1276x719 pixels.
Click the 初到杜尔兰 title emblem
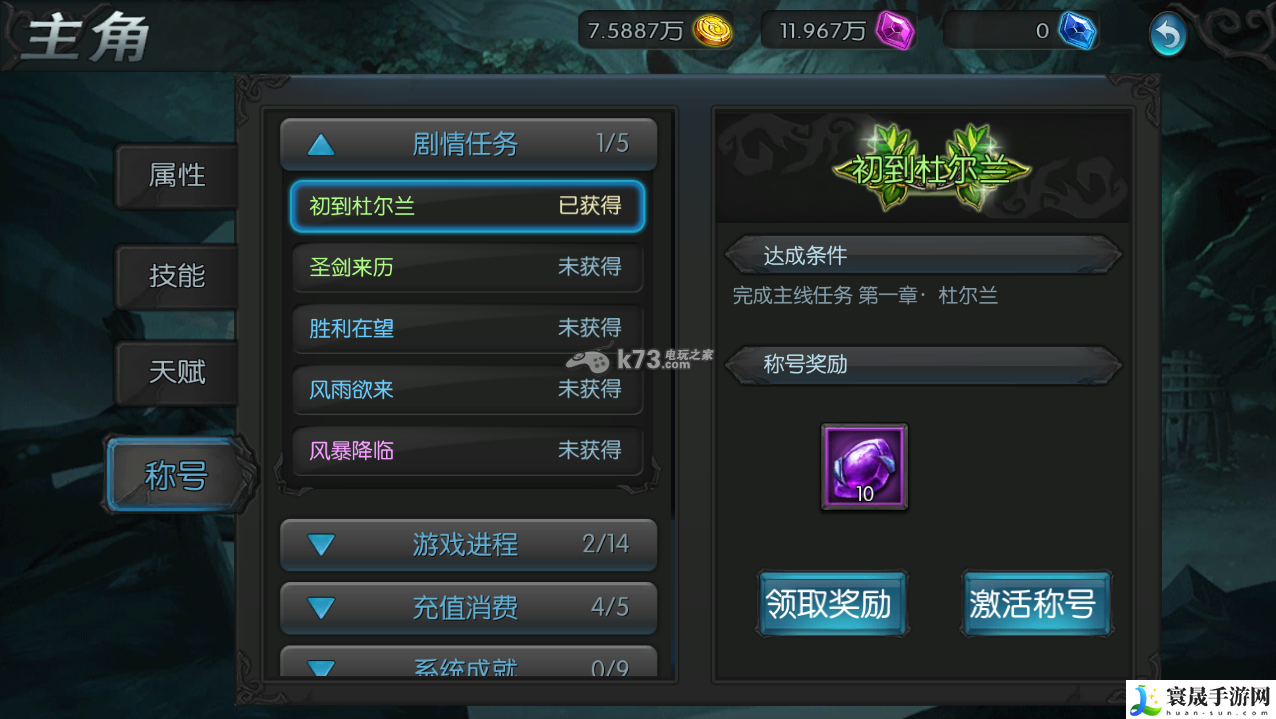[x=930, y=168]
